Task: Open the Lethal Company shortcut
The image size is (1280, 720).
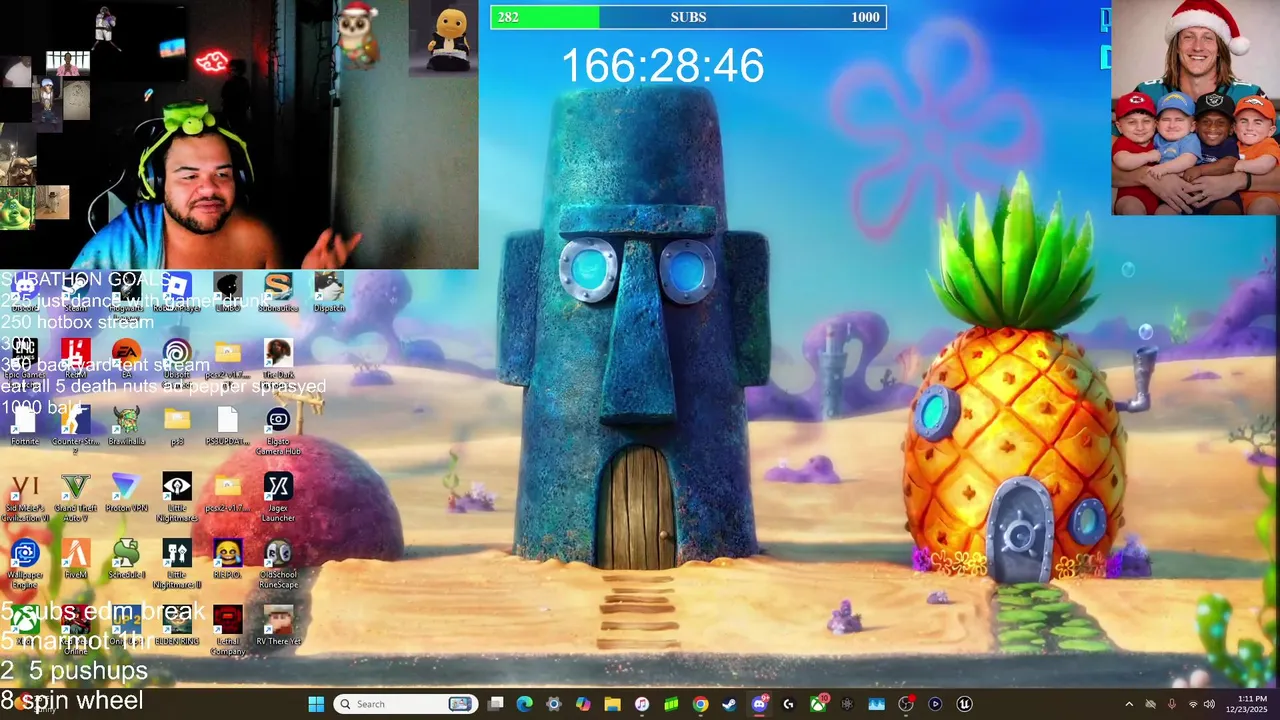Action: 228,630
